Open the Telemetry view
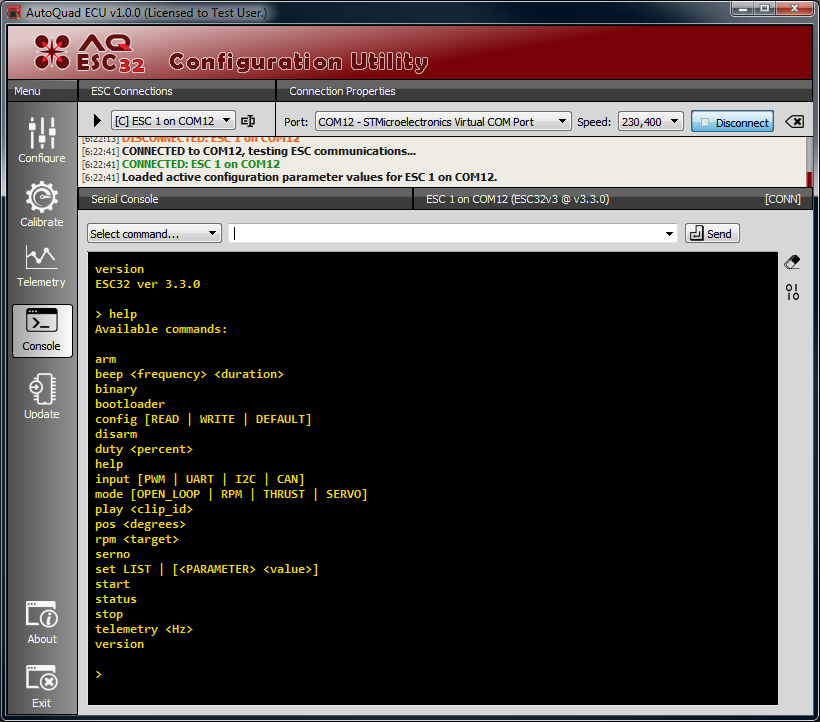 click(41, 266)
